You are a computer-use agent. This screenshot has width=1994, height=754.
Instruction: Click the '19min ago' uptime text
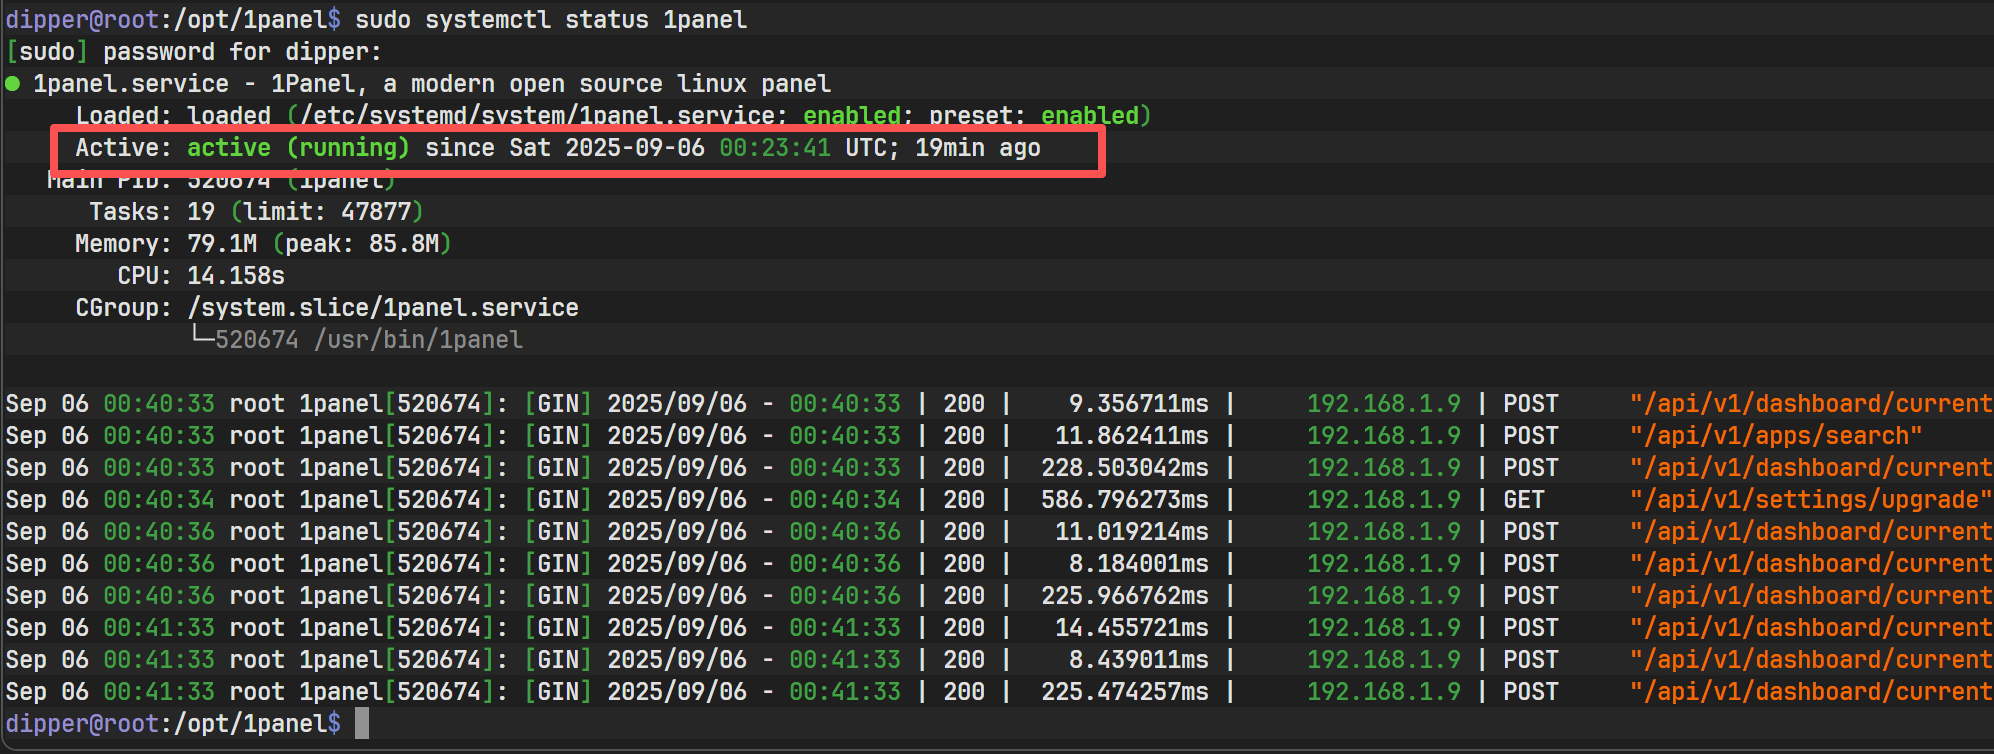click(978, 148)
